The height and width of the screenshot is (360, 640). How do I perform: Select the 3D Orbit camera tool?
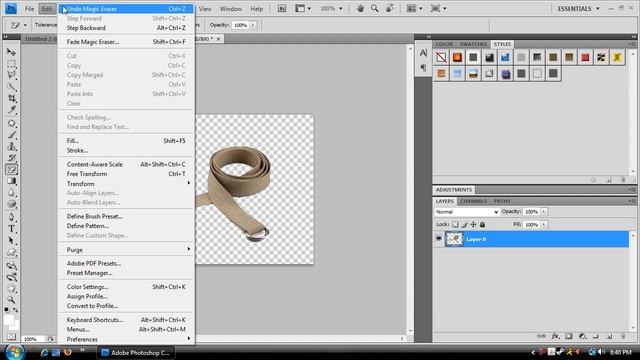pyautogui.click(x=11, y=278)
